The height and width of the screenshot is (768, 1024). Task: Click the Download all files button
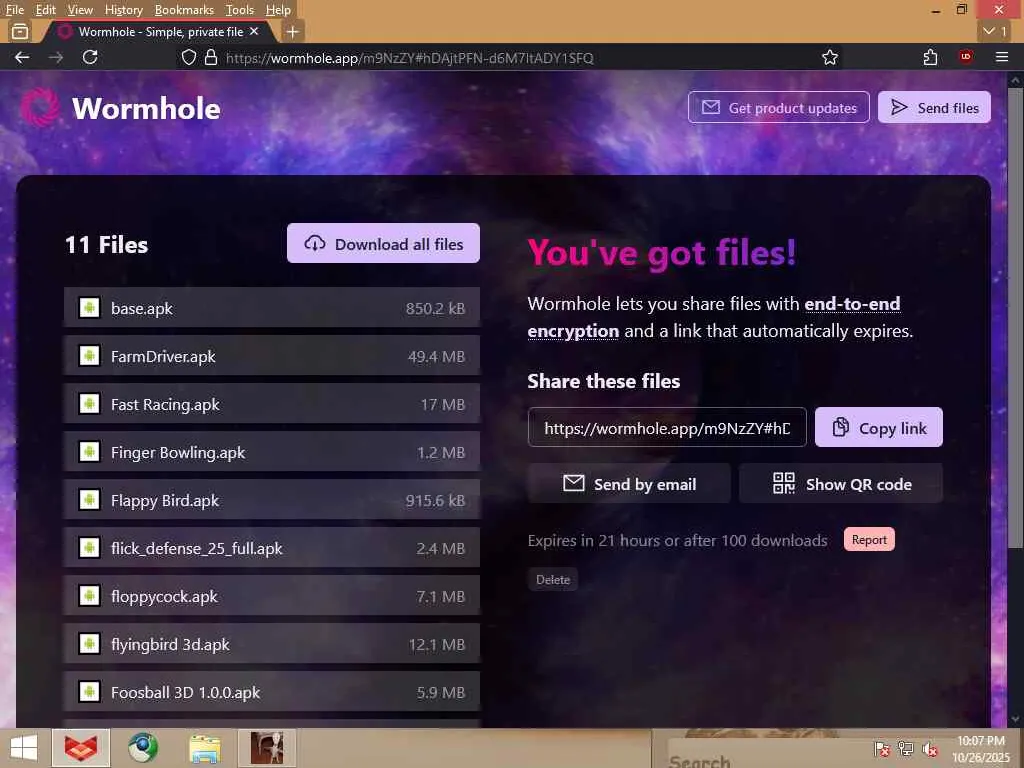tap(383, 244)
